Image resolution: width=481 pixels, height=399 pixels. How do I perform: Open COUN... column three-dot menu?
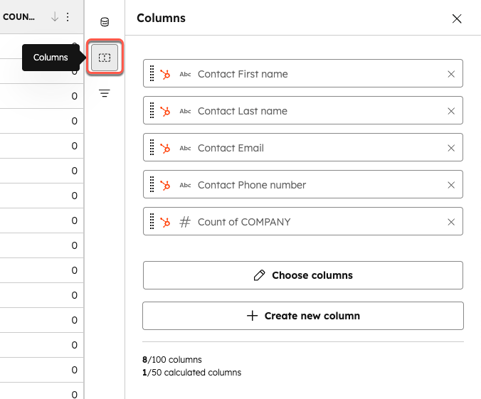click(68, 17)
